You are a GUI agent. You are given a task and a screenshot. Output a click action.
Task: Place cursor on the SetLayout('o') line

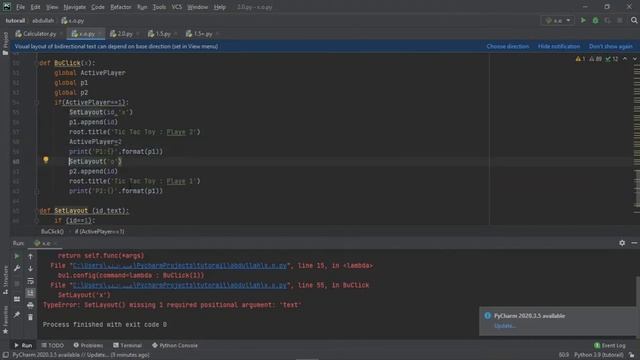click(96, 162)
